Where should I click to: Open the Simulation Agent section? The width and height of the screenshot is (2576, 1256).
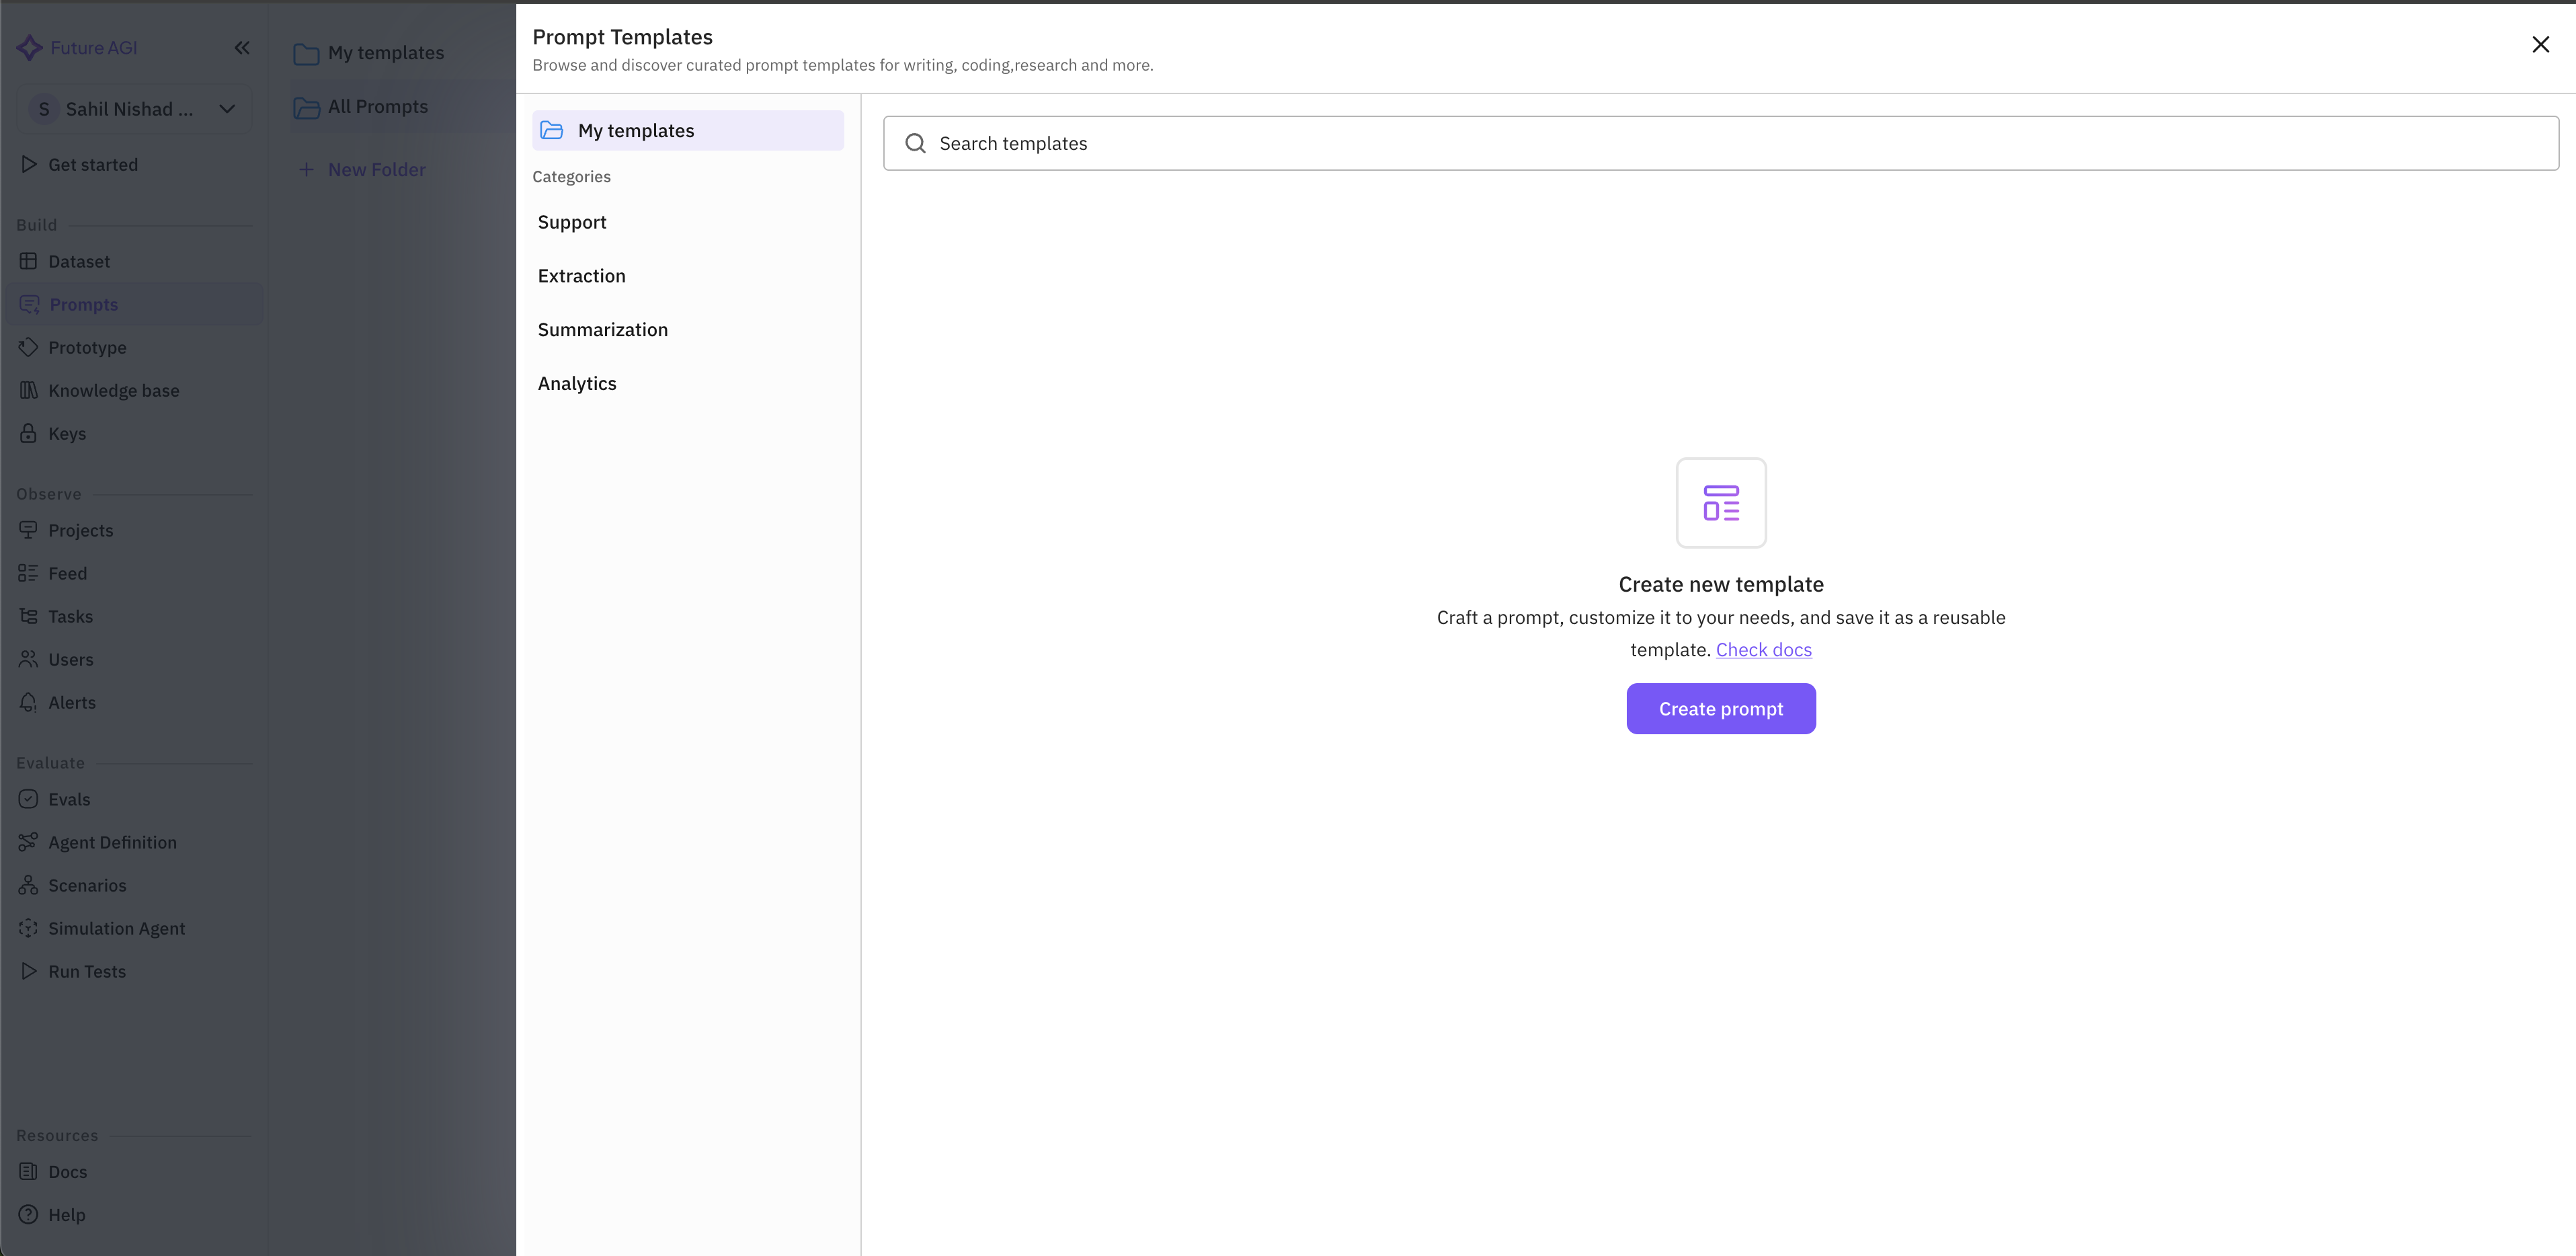tap(117, 928)
